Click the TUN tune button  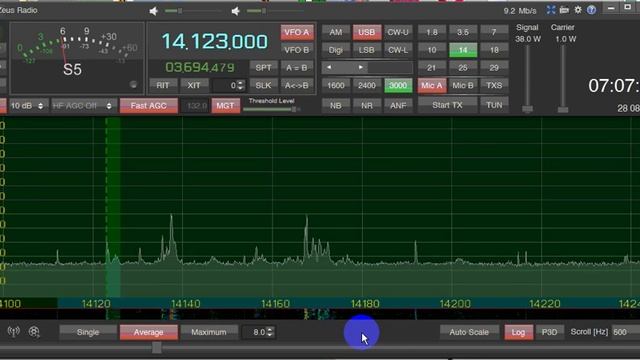(x=494, y=105)
